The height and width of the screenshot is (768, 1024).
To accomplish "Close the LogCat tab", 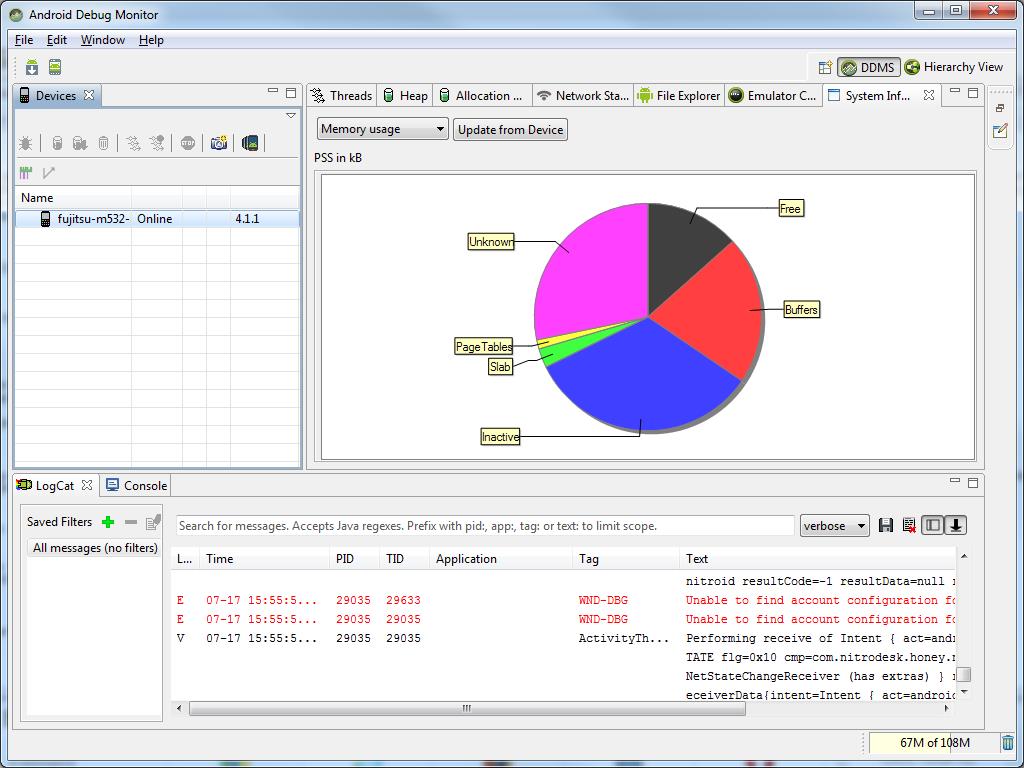I will point(87,485).
